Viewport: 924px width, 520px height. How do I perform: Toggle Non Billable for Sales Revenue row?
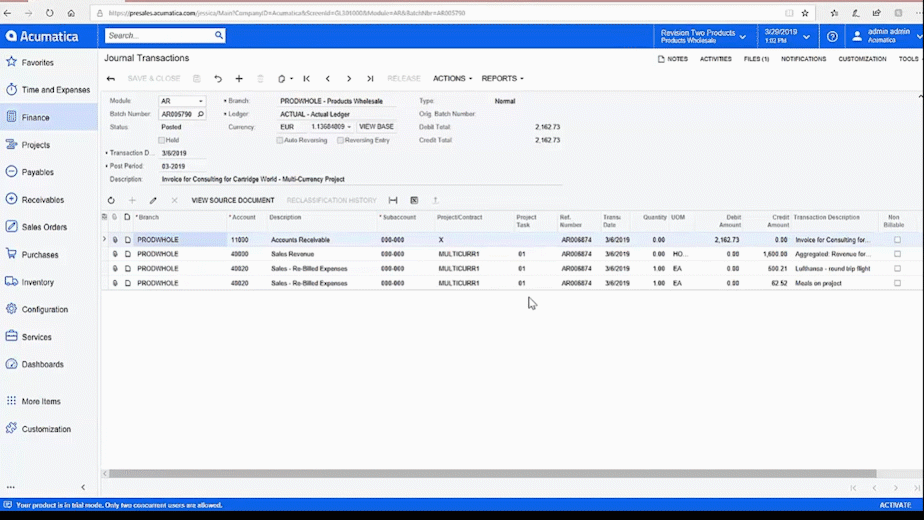[897, 254]
